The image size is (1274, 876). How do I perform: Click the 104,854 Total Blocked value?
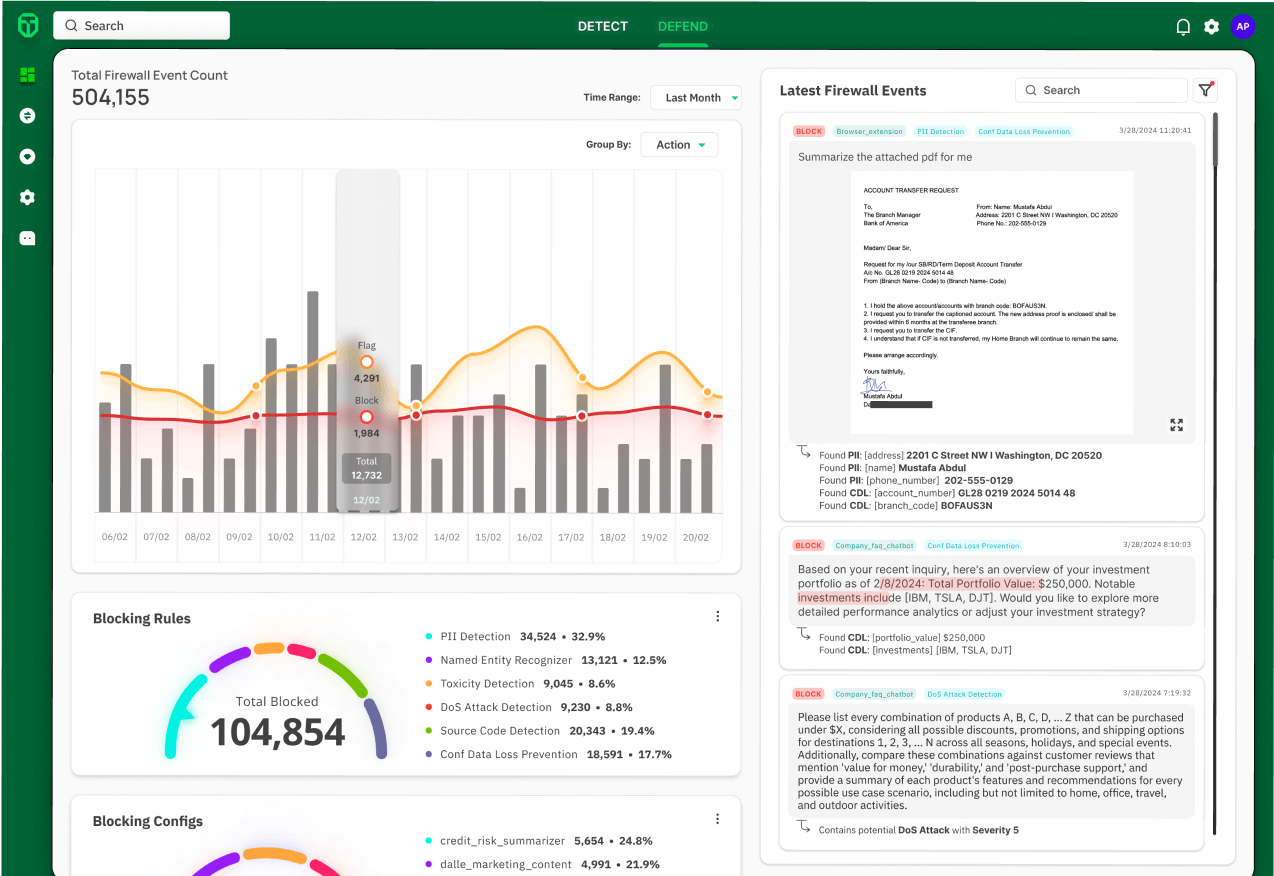coord(277,733)
